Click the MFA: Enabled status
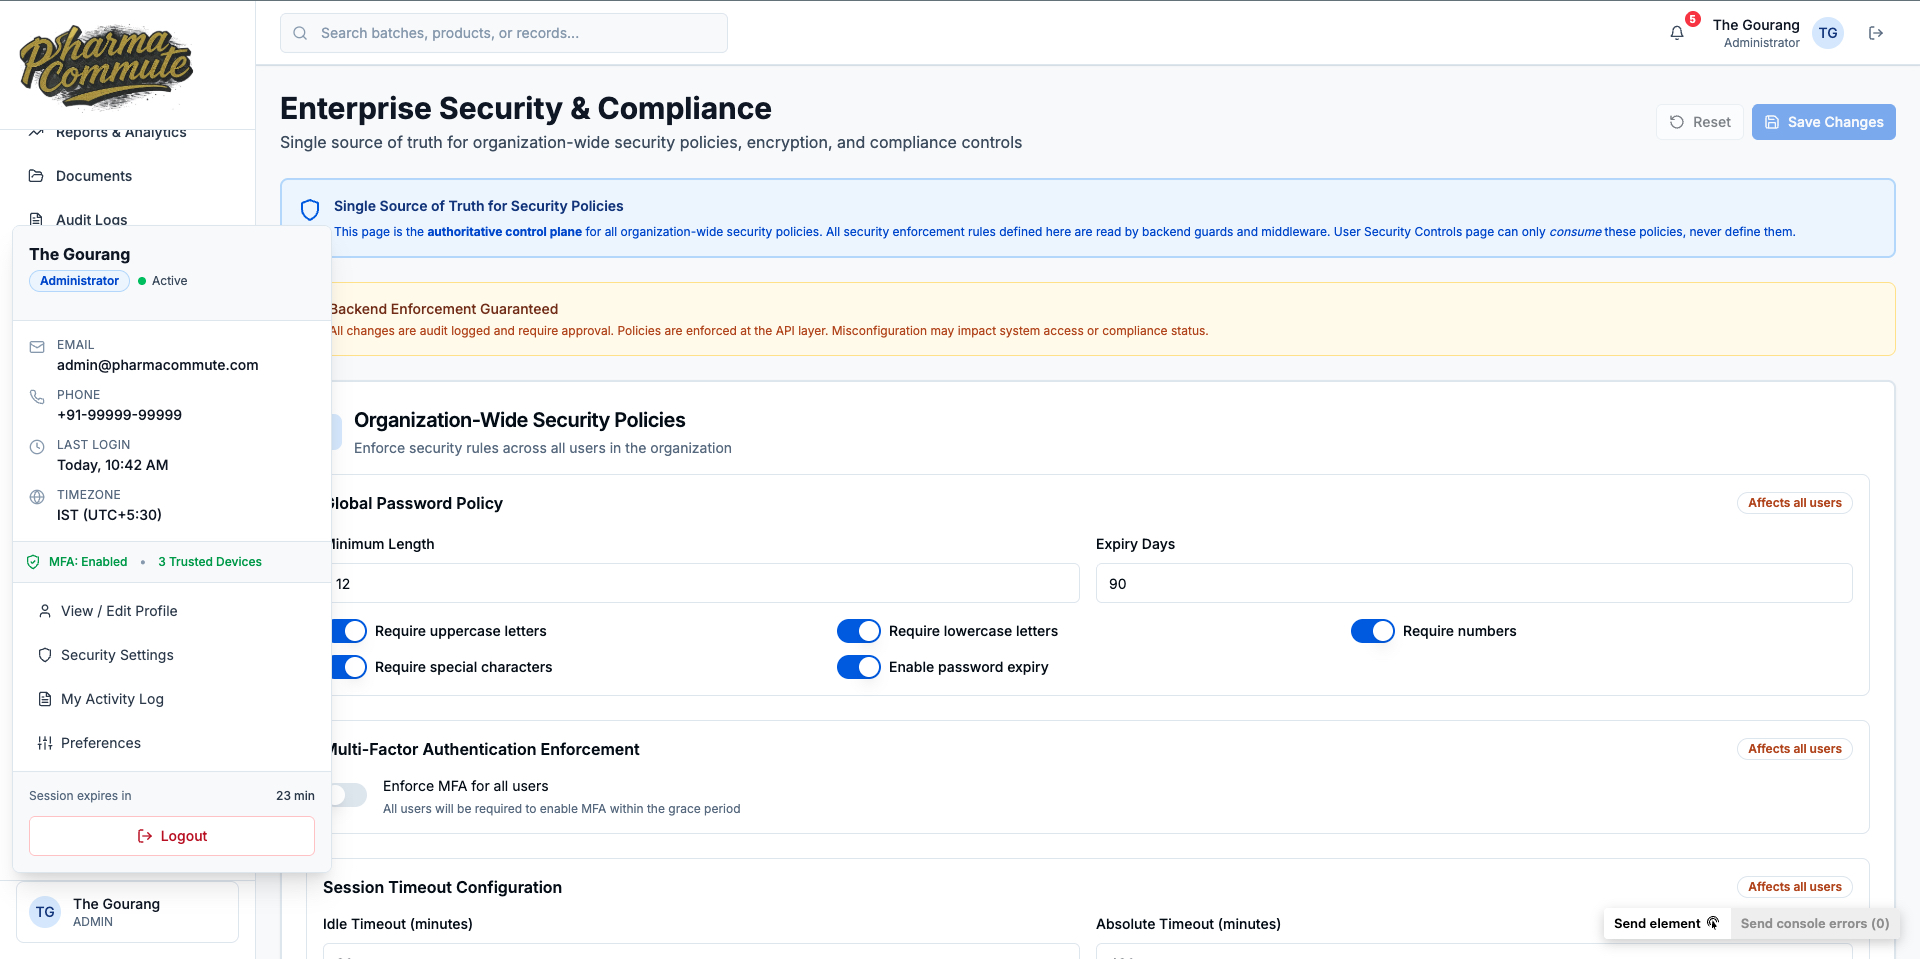 (88, 562)
